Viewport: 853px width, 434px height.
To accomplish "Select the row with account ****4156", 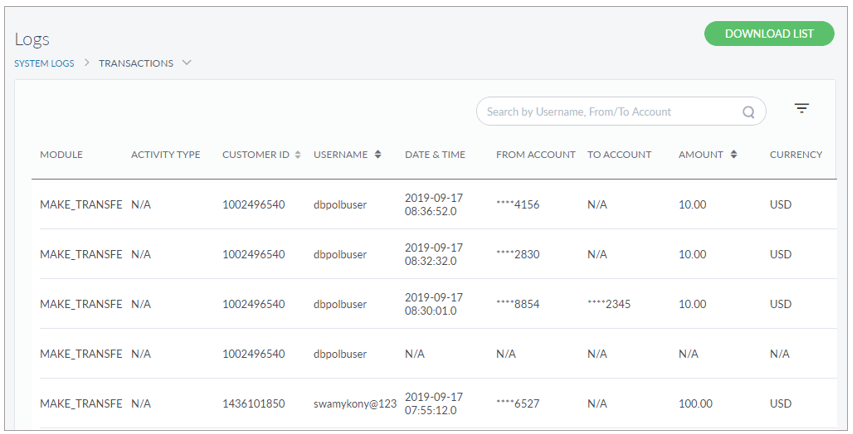I will (517, 205).
